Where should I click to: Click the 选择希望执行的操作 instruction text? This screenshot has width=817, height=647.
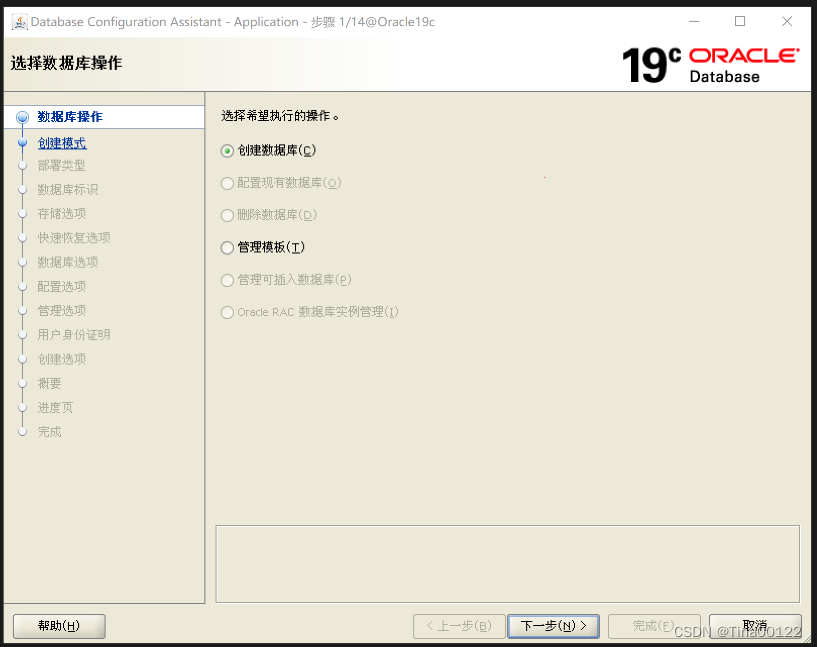click(x=280, y=116)
